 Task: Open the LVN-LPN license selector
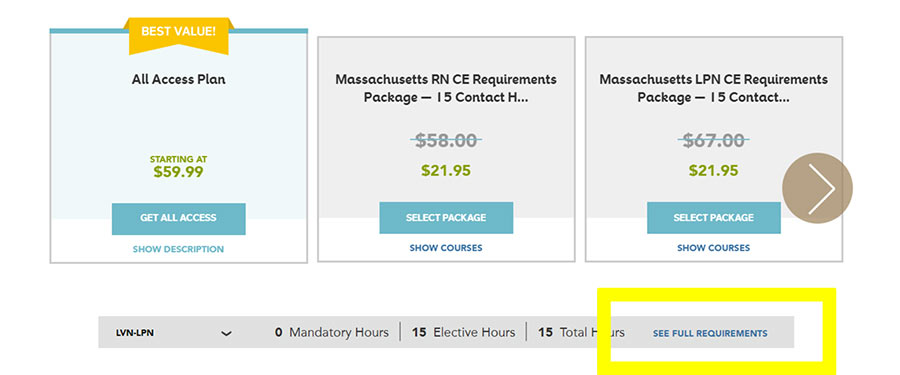174,333
